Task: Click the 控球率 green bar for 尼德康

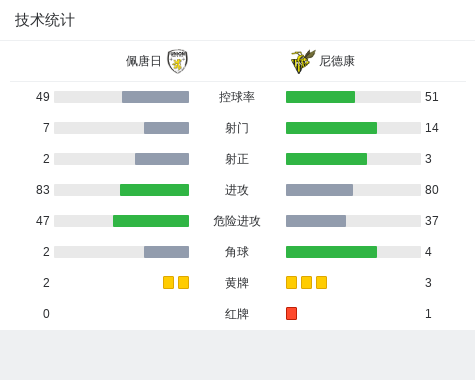Action: (x=320, y=97)
